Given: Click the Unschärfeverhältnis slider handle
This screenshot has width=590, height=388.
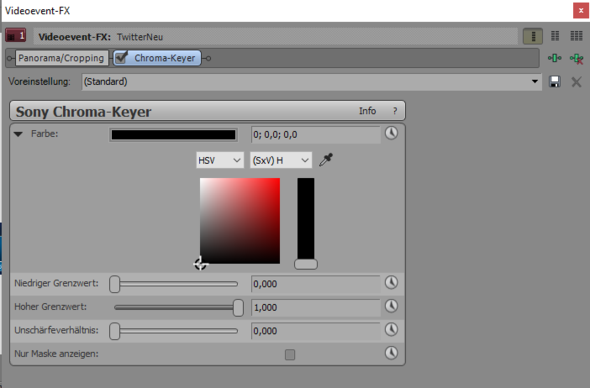Looking at the screenshot, I should [x=114, y=331].
